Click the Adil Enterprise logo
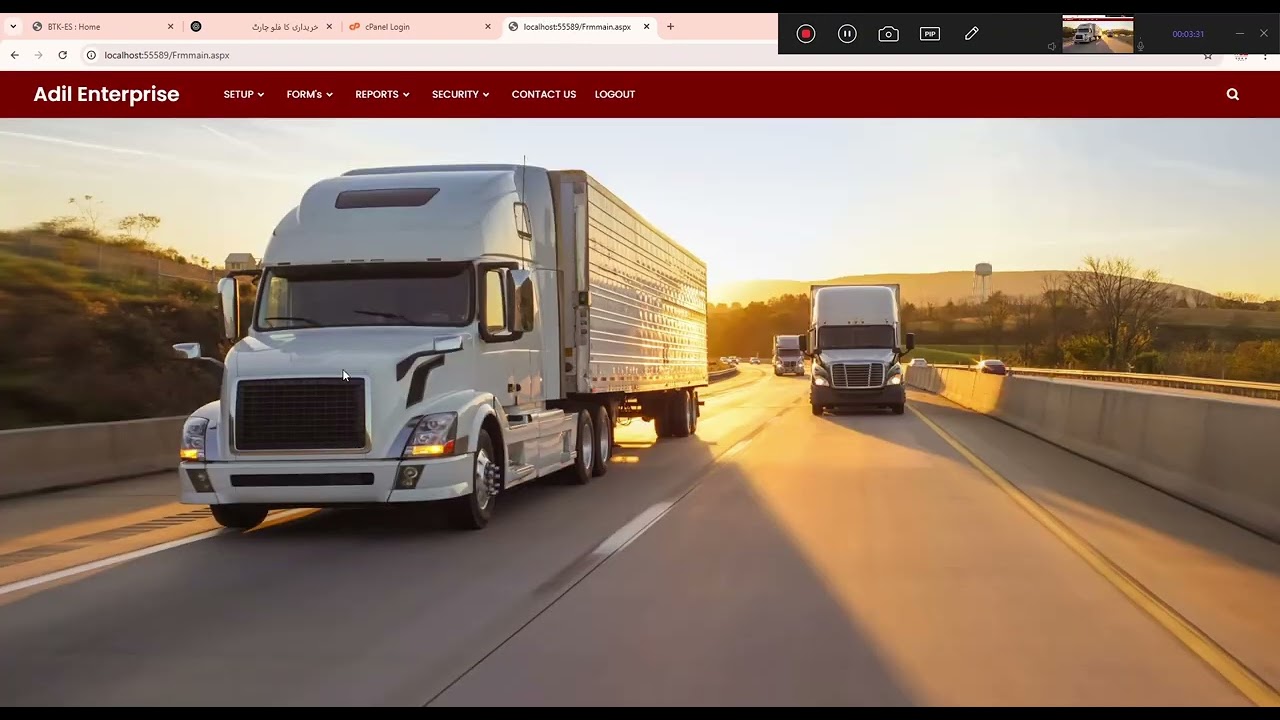The width and height of the screenshot is (1280, 720). [x=106, y=94]
